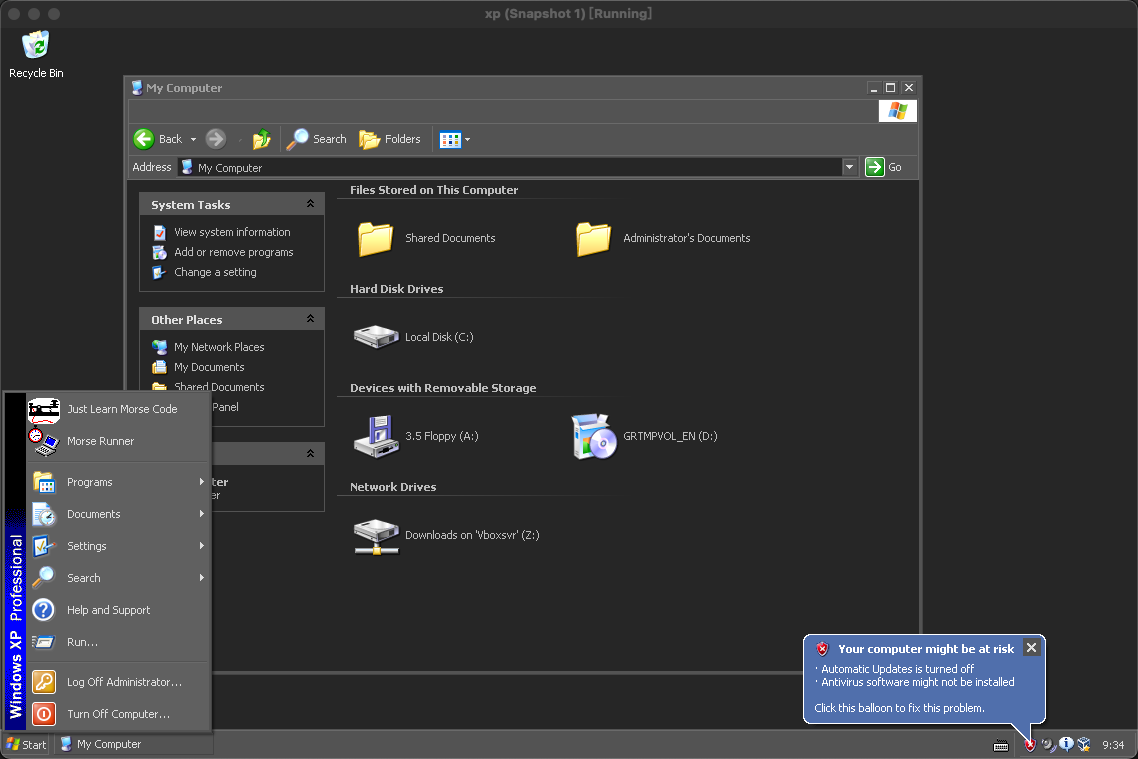The height and width of the screenshot is (759, 1138).
Task: Click the Address bar field
Action: (510, 167)
